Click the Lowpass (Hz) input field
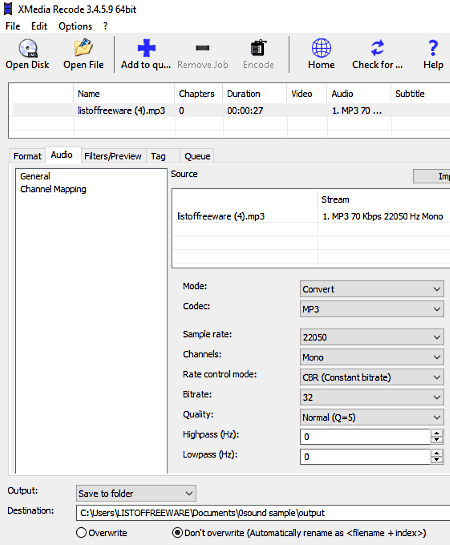The image size is (450, 545). click(x=365, y=457)
